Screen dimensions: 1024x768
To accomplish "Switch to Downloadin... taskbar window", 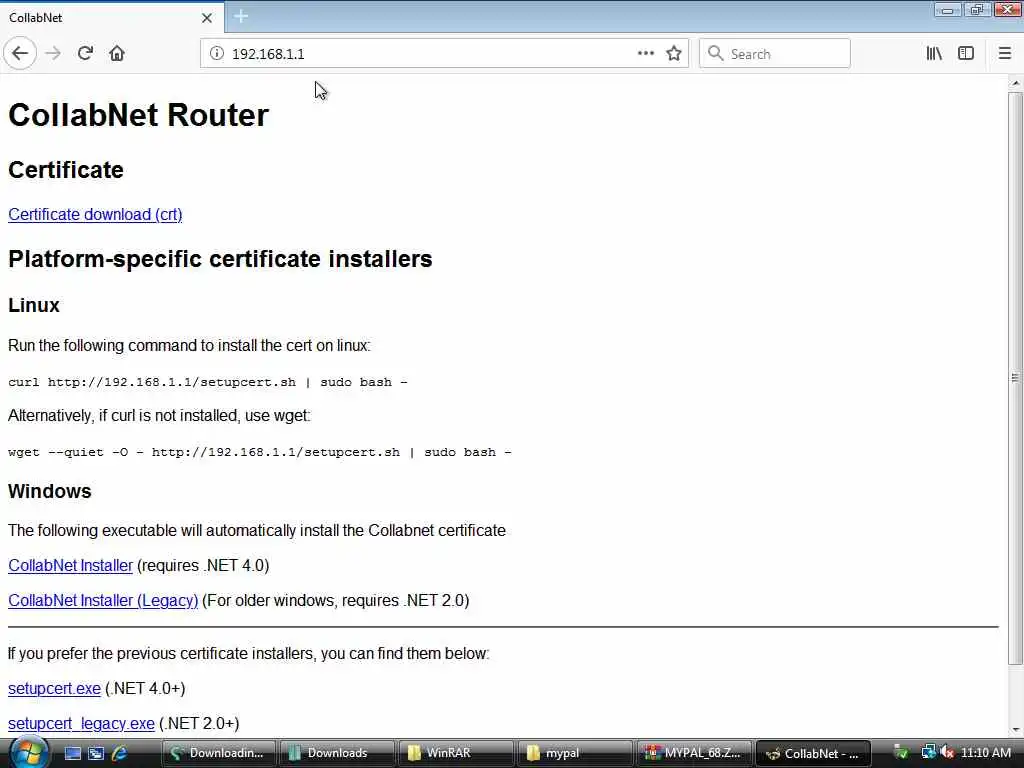I will point(218,754).
